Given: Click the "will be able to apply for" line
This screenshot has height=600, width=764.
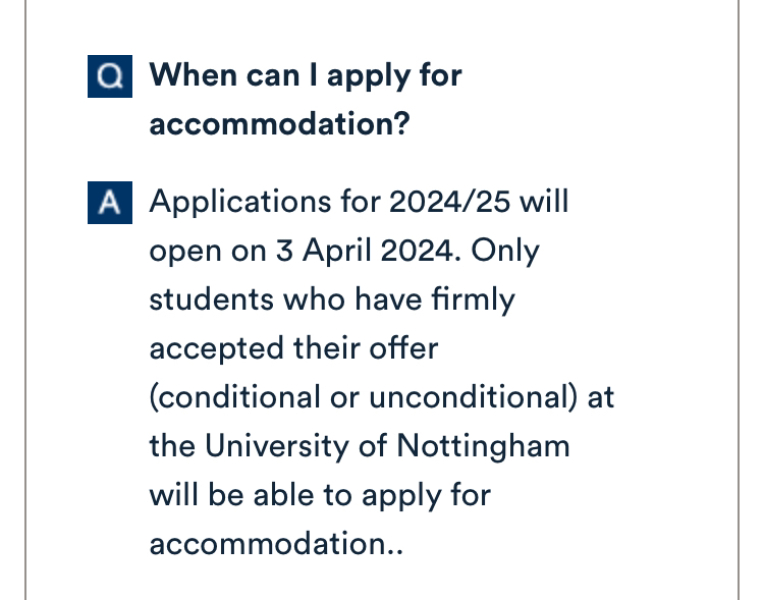Looking at the screenshot, I should pyautogui.click(x=319, y=495).
